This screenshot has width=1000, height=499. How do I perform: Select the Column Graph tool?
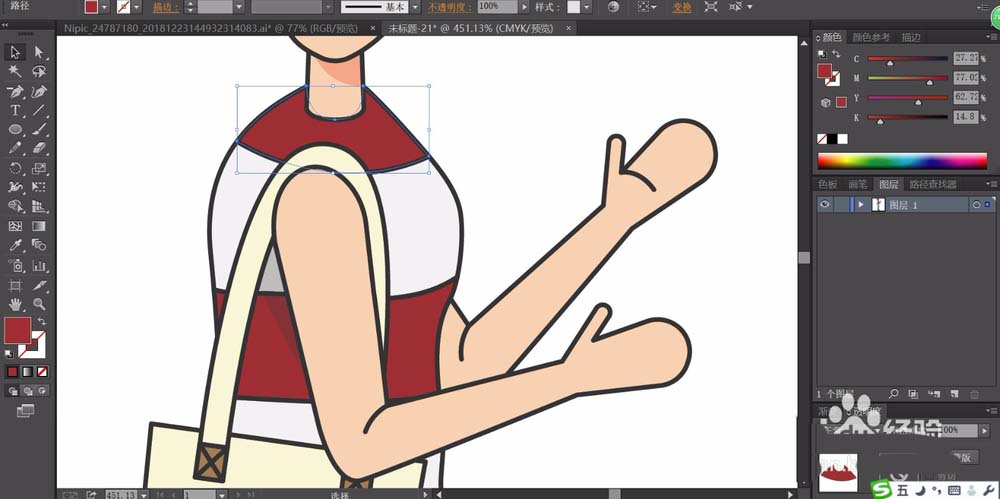[39, 265]
